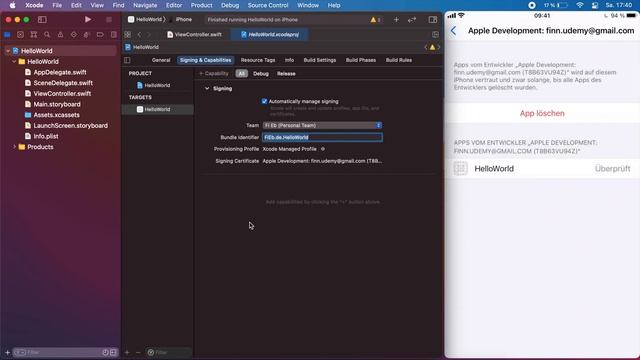Open the Breakpoint navigator tab
Viewport: 640px width, 360px height.
[x=100, y=35]
